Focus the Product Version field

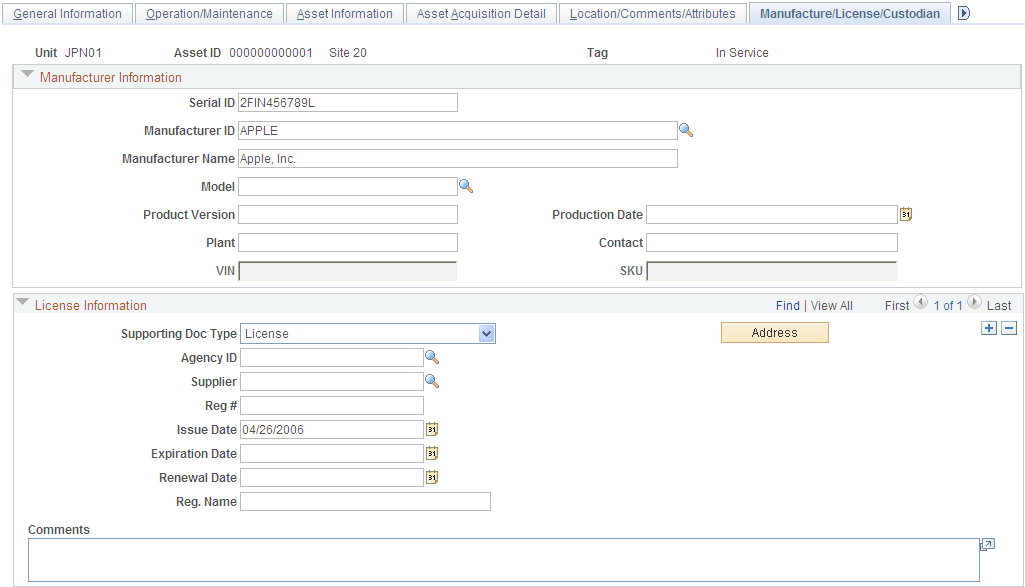(x=348, y=214)
